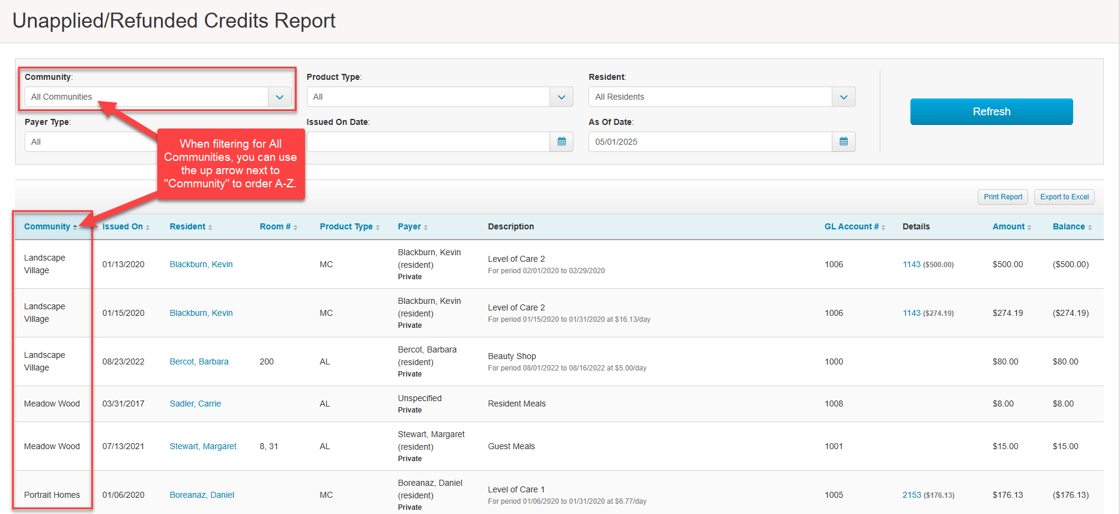Click the Description column header
1120x514 pixels.
pyautogui.click(x=511, y=227)
